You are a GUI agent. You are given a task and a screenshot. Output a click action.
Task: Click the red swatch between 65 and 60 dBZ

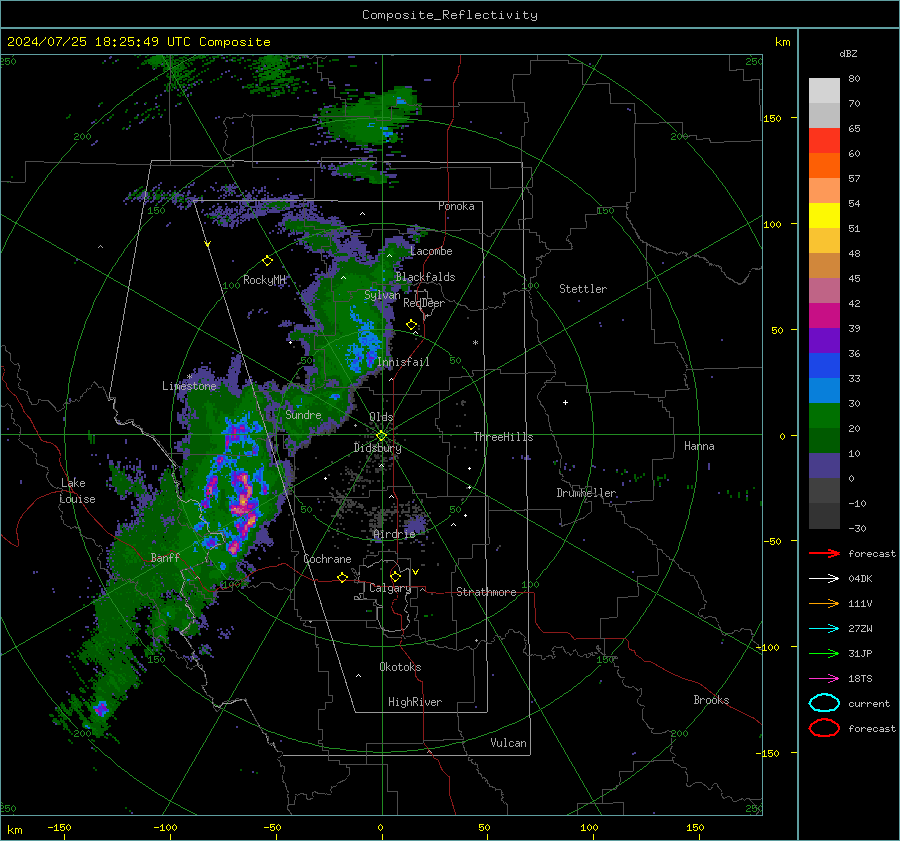click(x=824, y=140)
